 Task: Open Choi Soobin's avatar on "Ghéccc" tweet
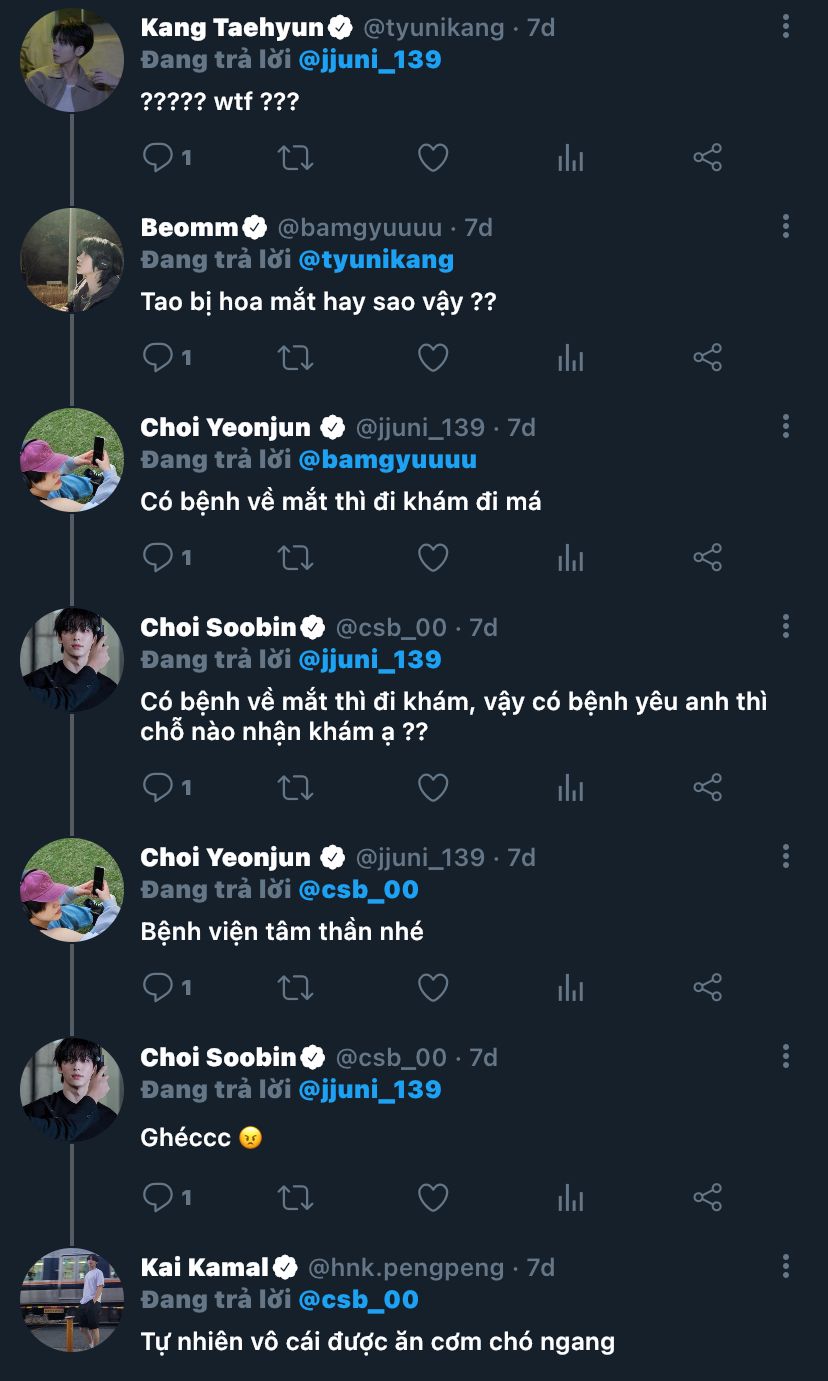click(72, 1090)
